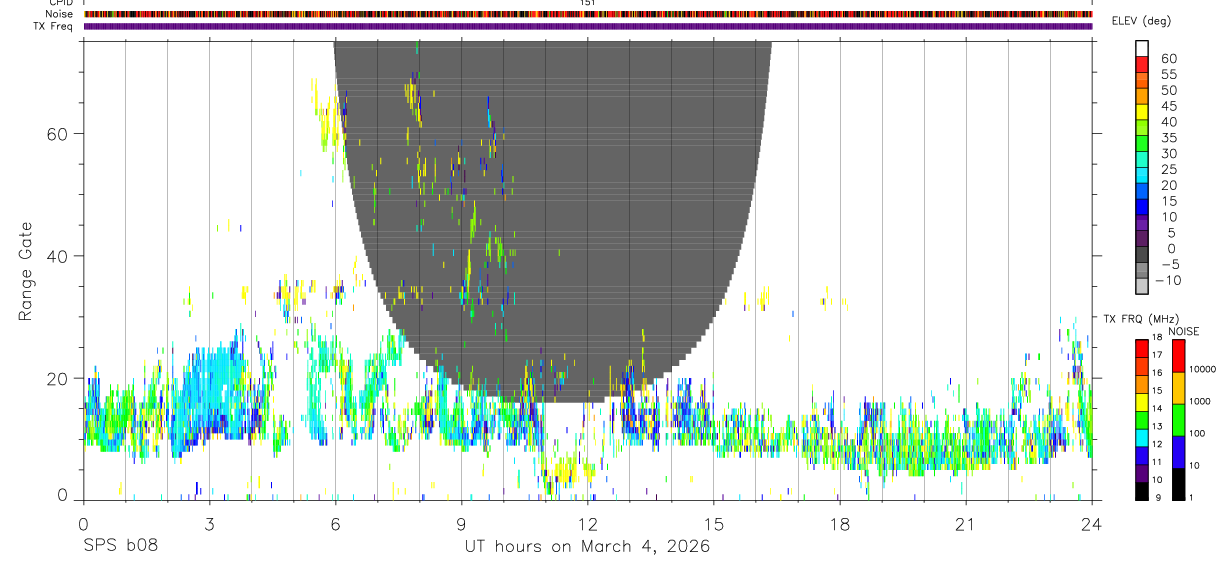Click the '12' tick on the UT hours axis
1228x567 pixels.
(588, 524)
